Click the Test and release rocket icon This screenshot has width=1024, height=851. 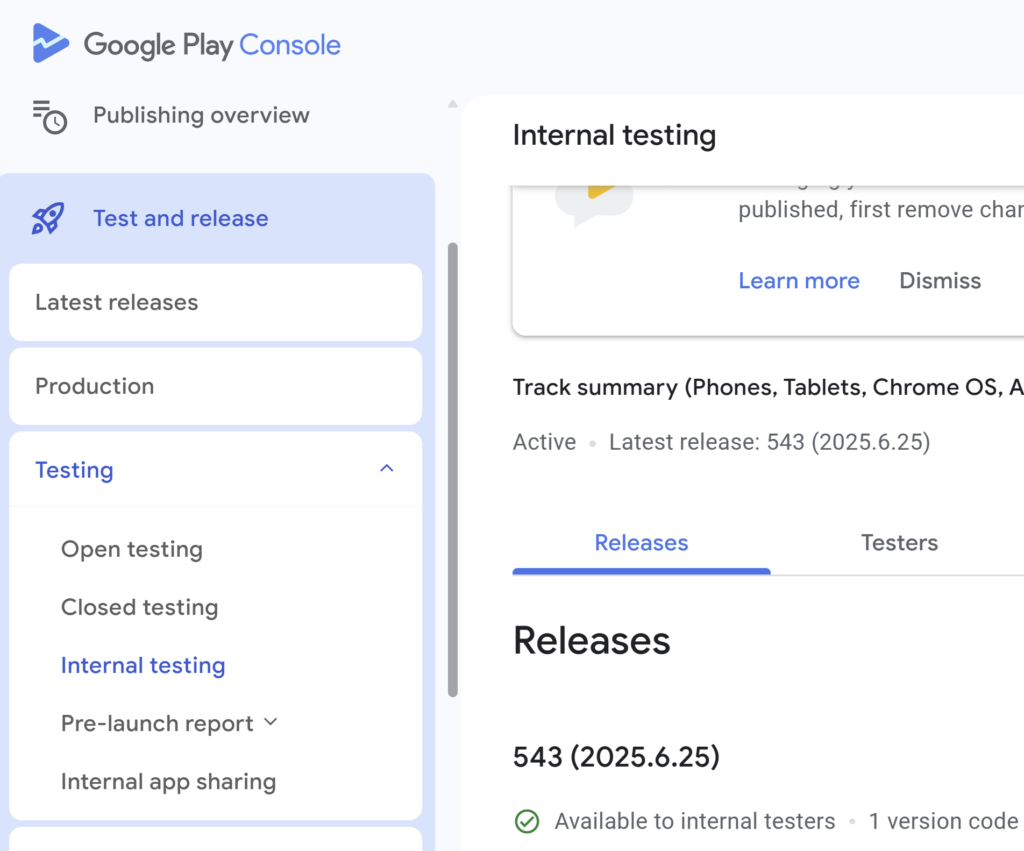coord(48,218)
